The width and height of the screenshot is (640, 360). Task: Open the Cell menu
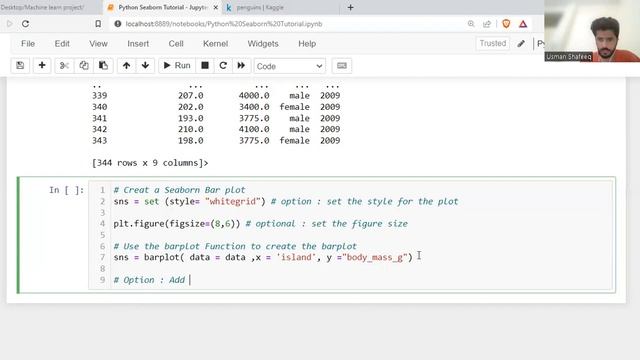click(176, 44)
